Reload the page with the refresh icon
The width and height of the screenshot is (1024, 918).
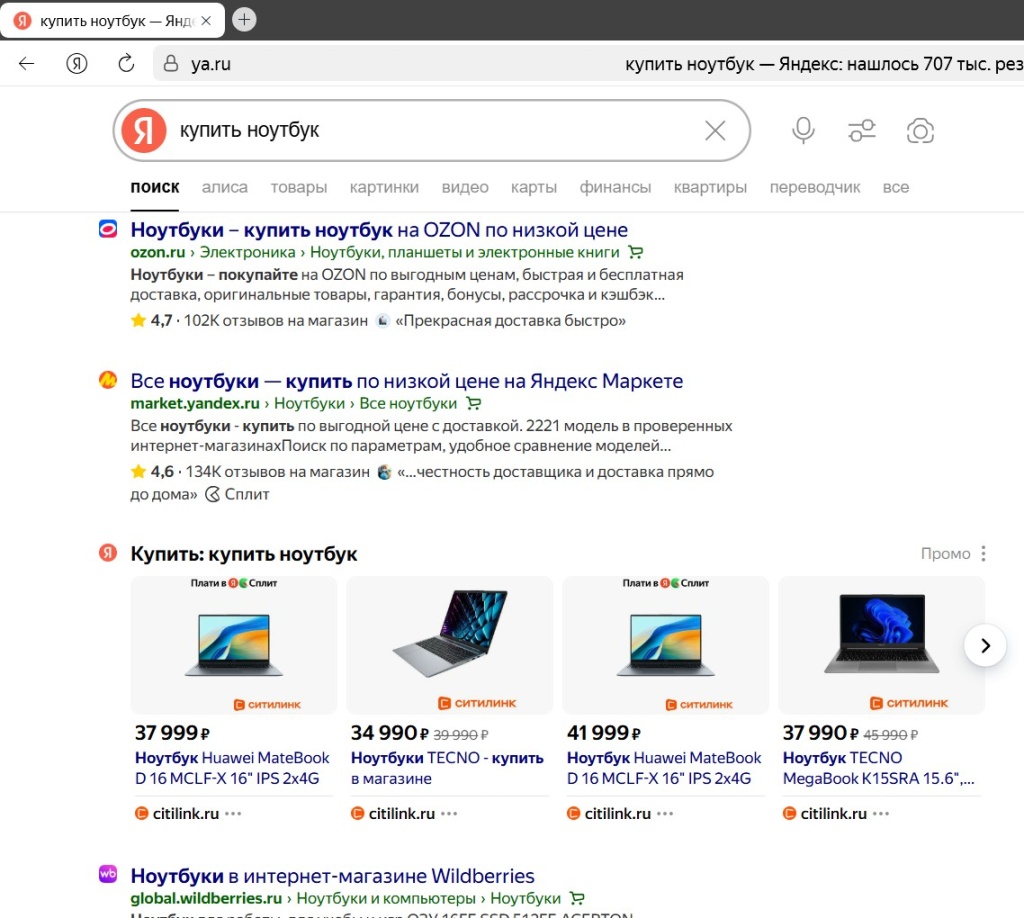[x=126, y=63]
